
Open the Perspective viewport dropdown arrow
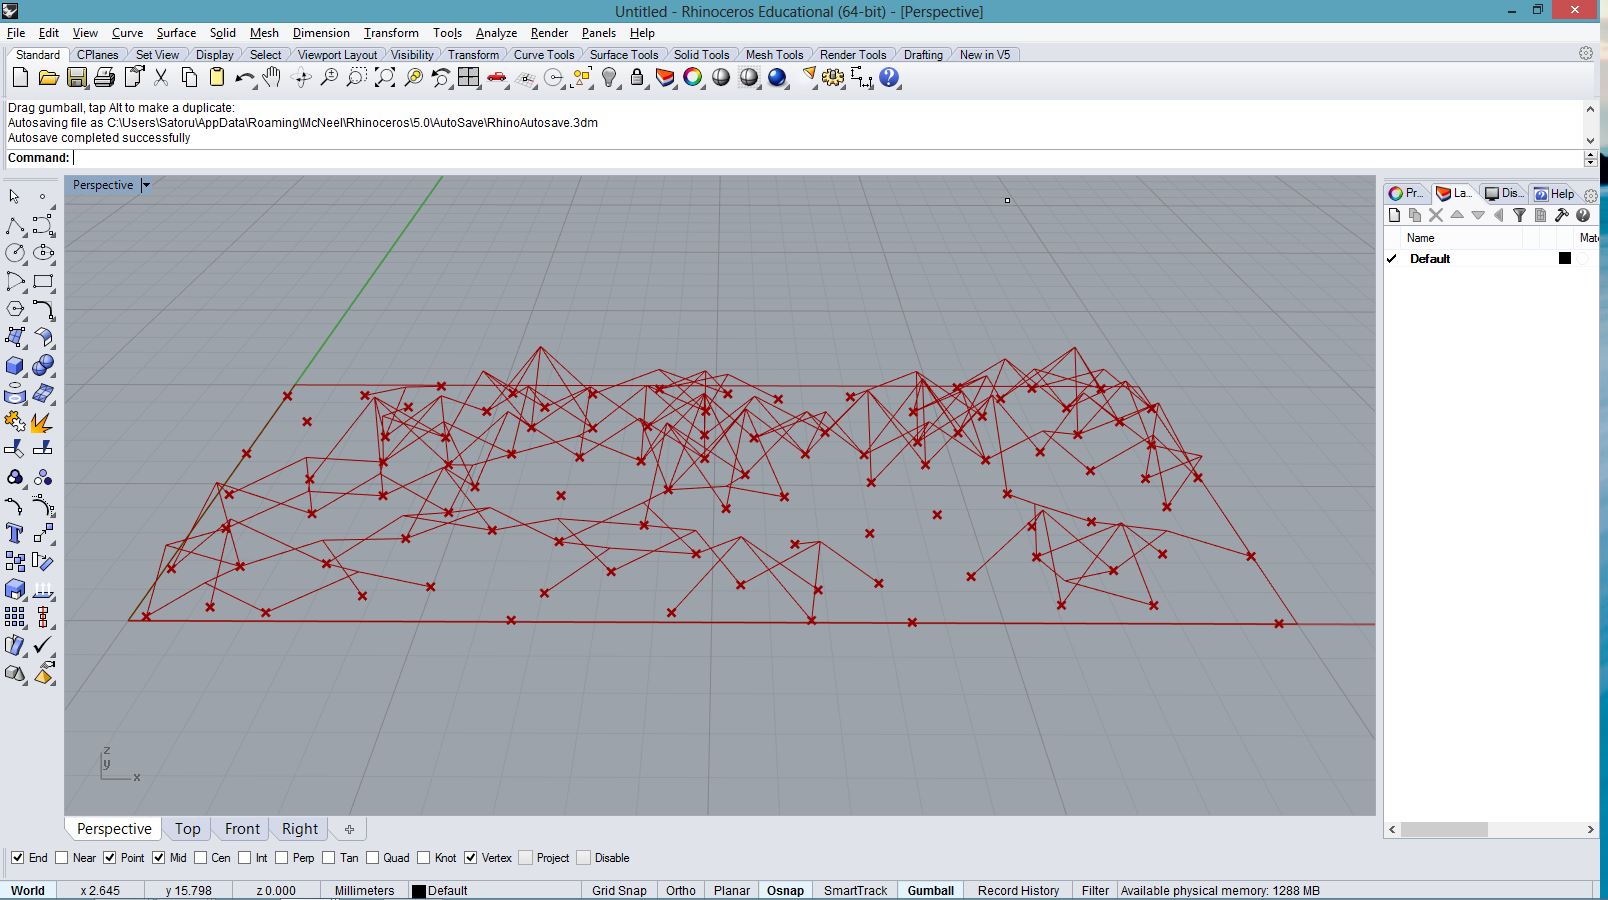click(x=146, y=185)
